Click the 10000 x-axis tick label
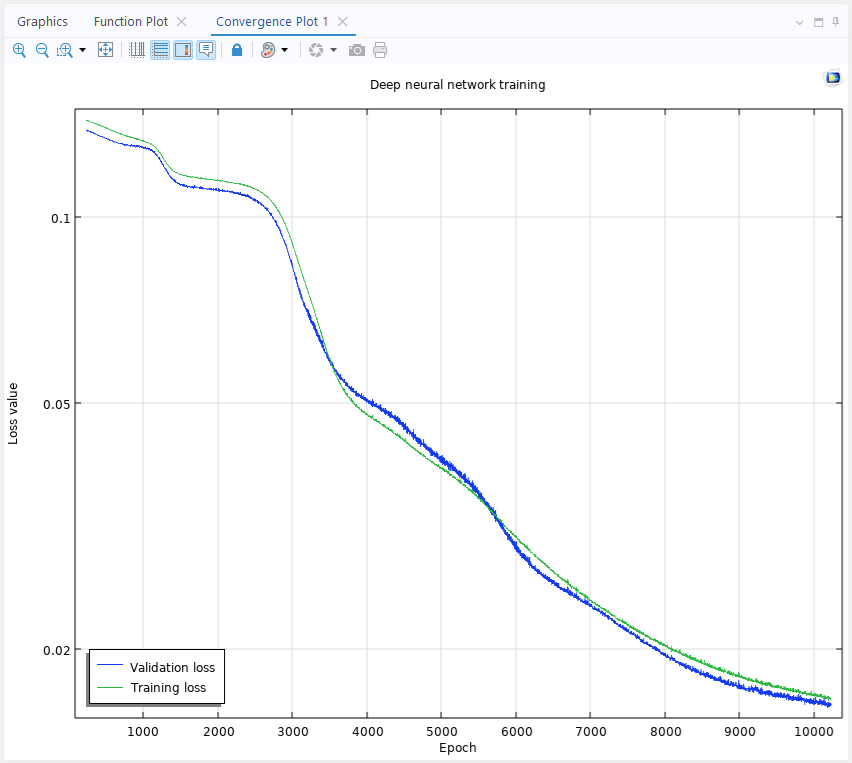 point(813,731)
